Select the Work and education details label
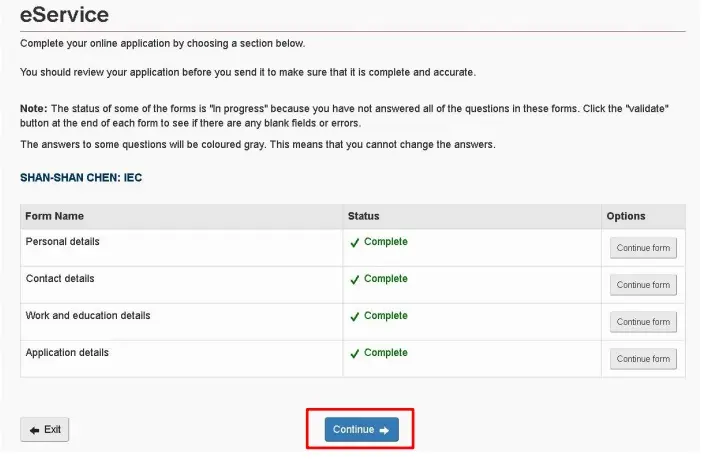Screen dimensions: 702x459 tap(88, 316)
